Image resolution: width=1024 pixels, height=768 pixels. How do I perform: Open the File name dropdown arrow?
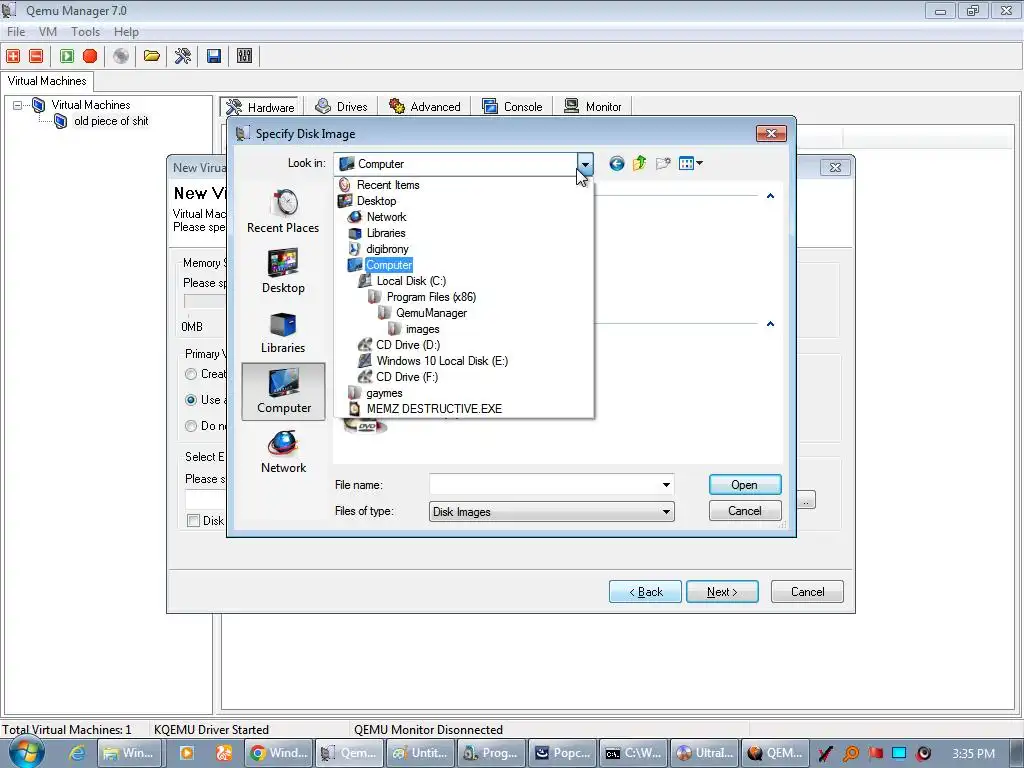pyautogui.click(x=666, y=485)
